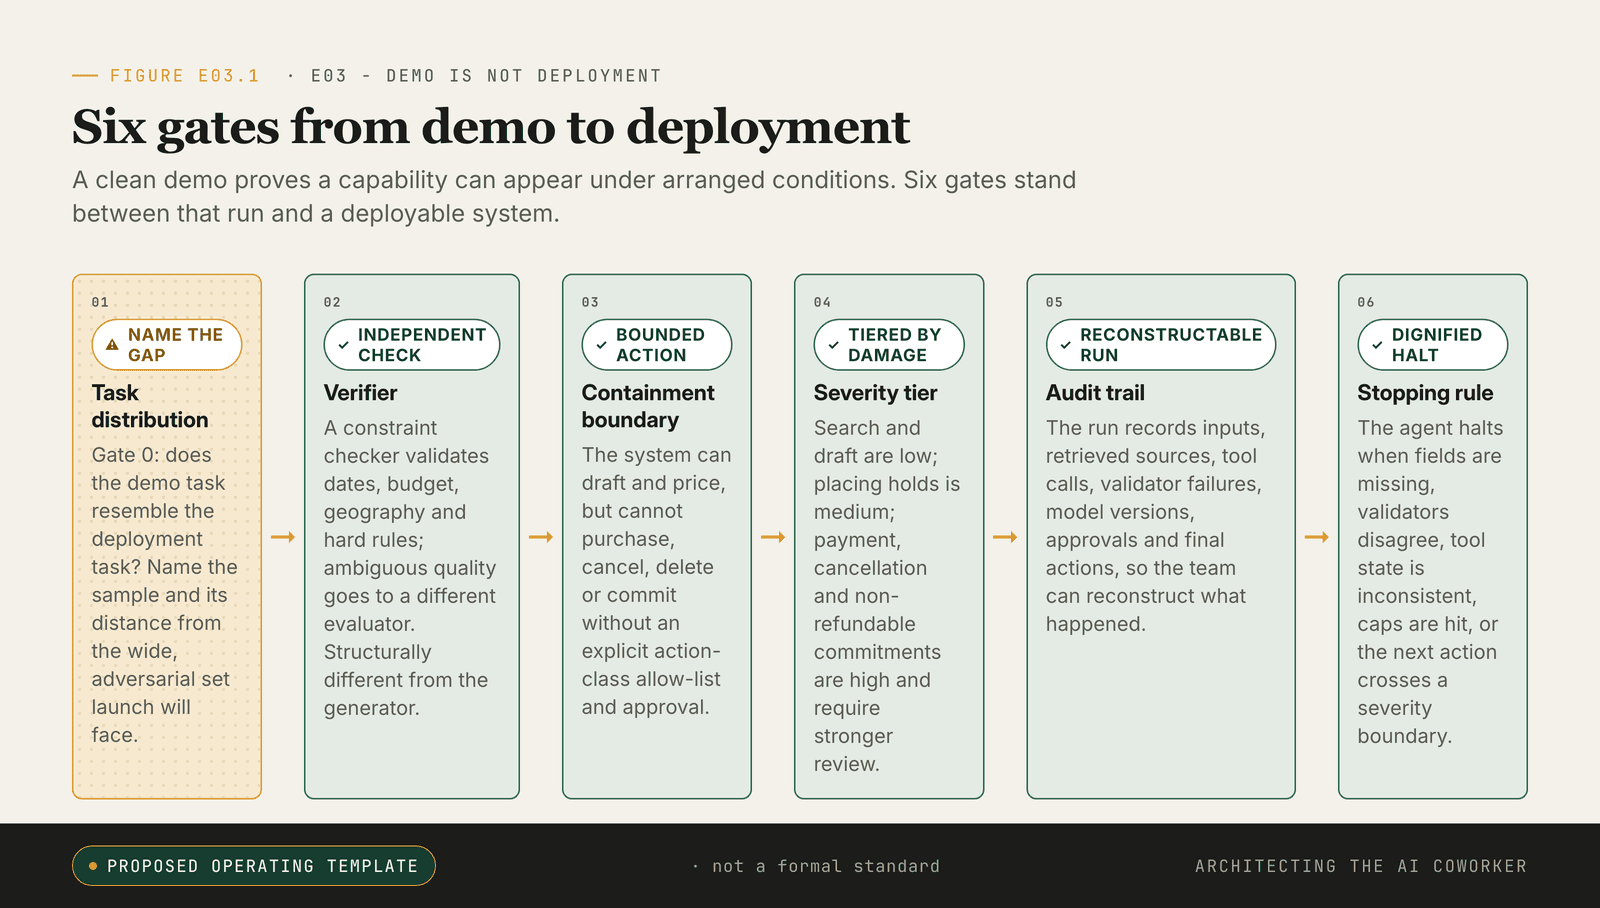Click the checkmark icon in RECONSTRUCTABLE RUN badge

(x=1066, y=345)
